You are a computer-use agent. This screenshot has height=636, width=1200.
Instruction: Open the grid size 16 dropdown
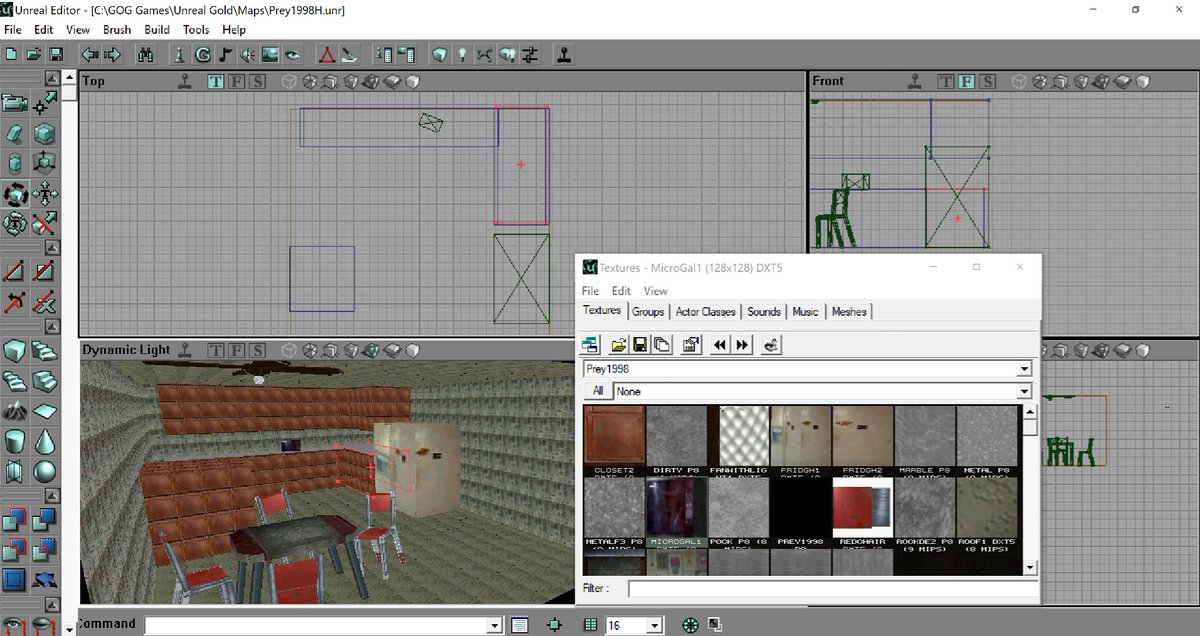click(x=655, y=625)
